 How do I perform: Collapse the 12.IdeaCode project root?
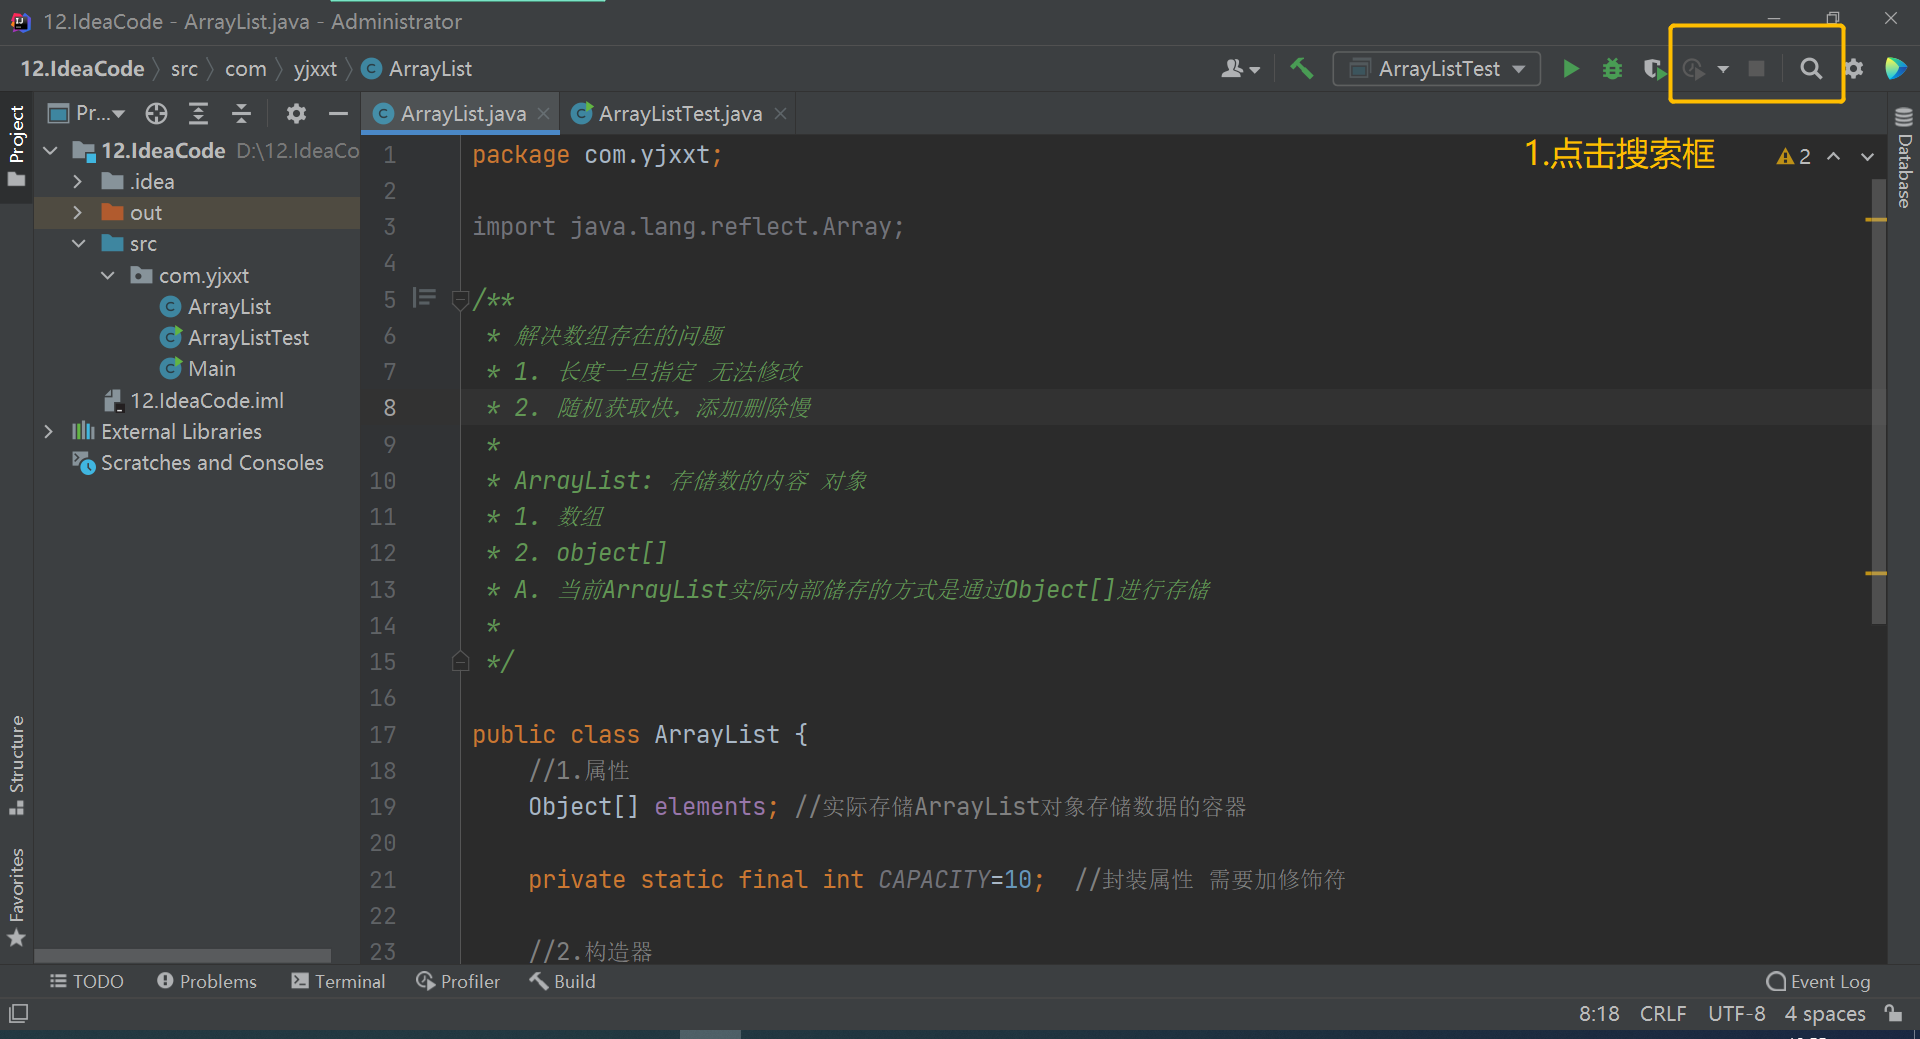[x=51, y=151]
